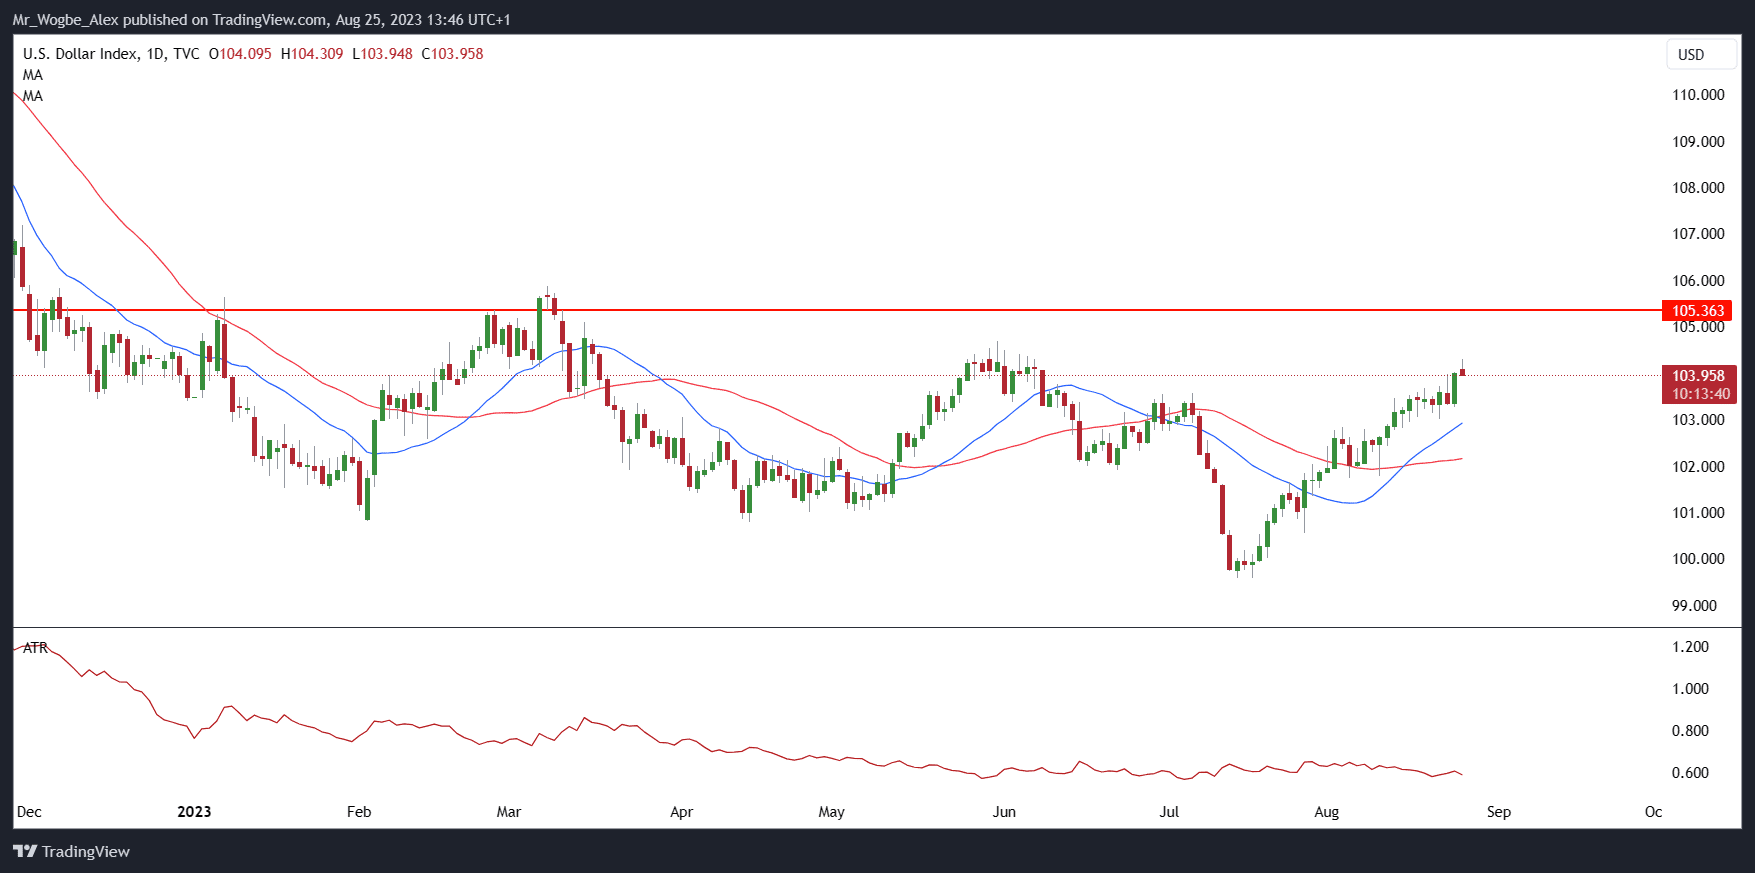Click the 100.000 price axis label

(x=1698, y=559)
